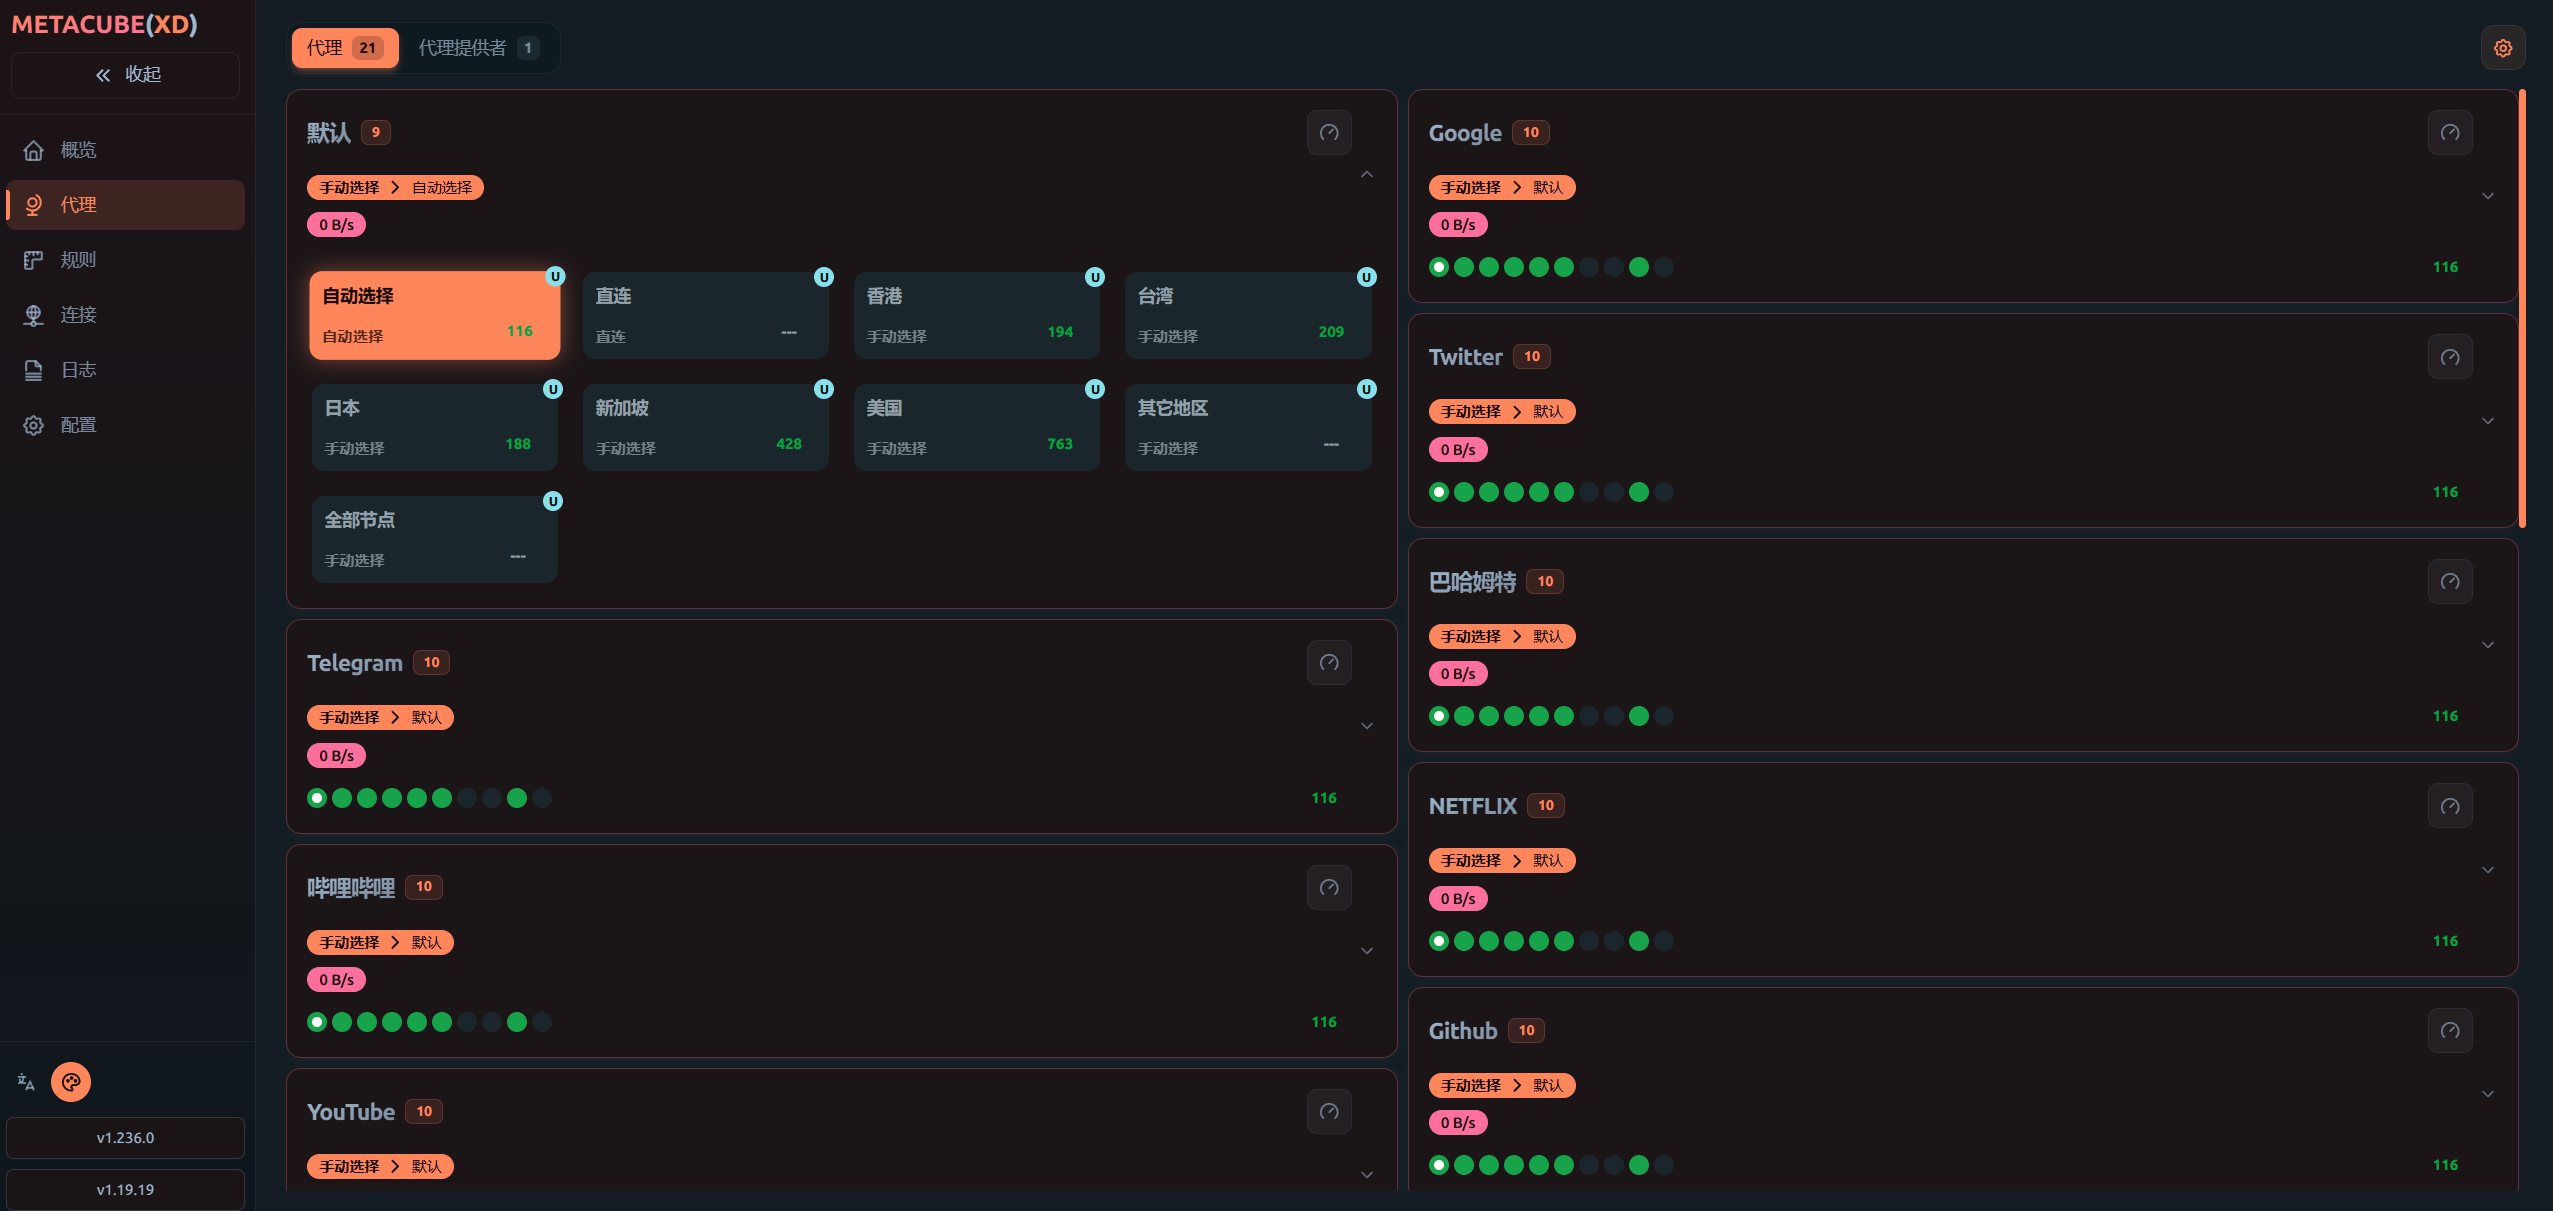Choose the 直连 proxy card

coord(705,315)
